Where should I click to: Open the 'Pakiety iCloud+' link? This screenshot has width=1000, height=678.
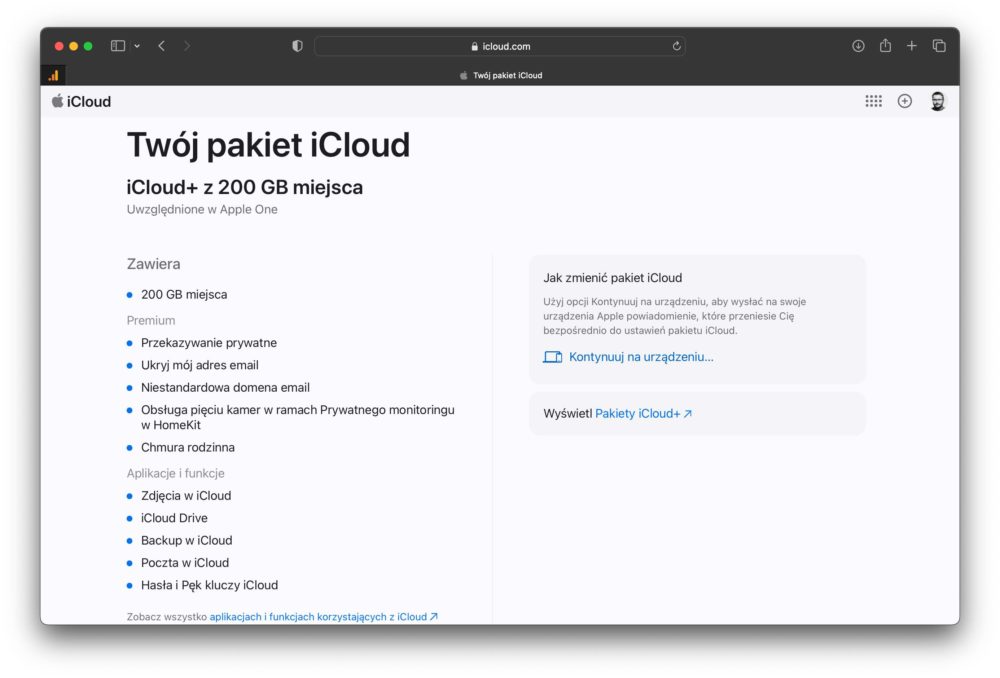643,413
